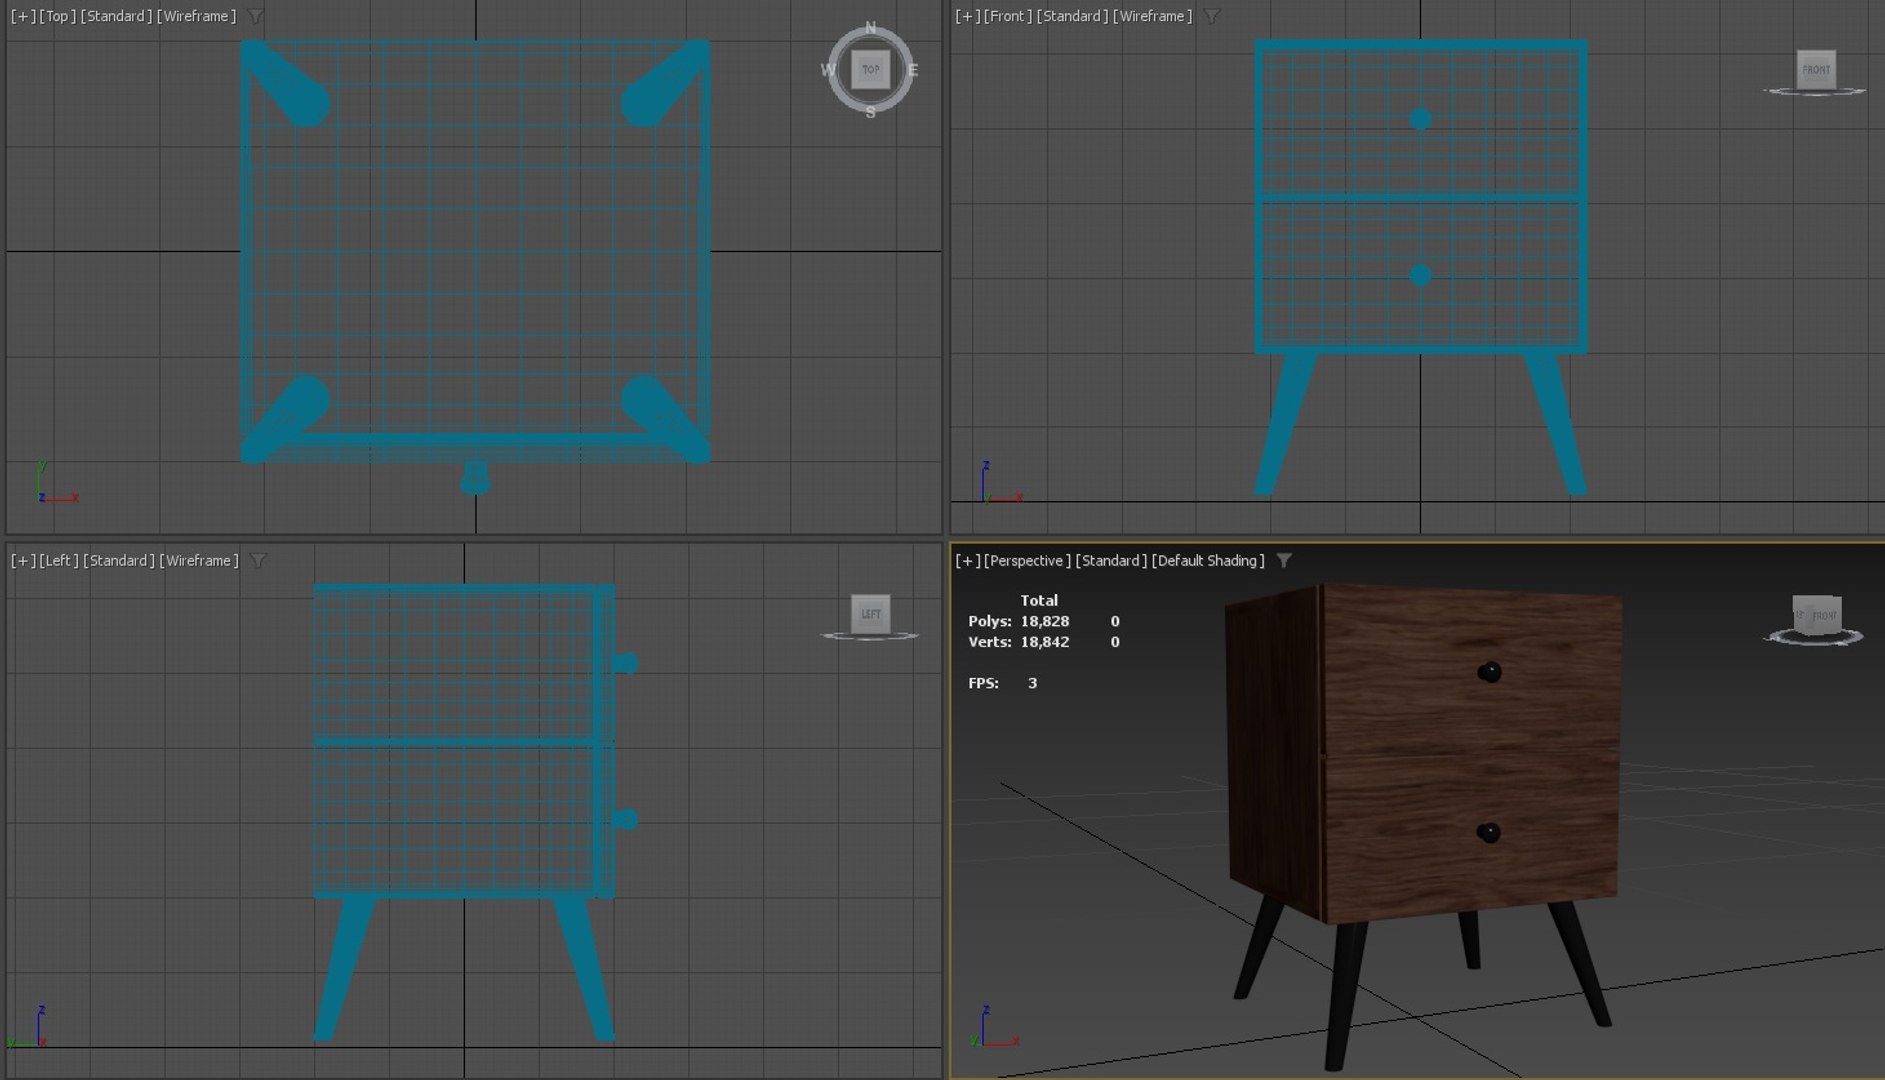Open the [+] menu in Top viewport

[23, 16]
